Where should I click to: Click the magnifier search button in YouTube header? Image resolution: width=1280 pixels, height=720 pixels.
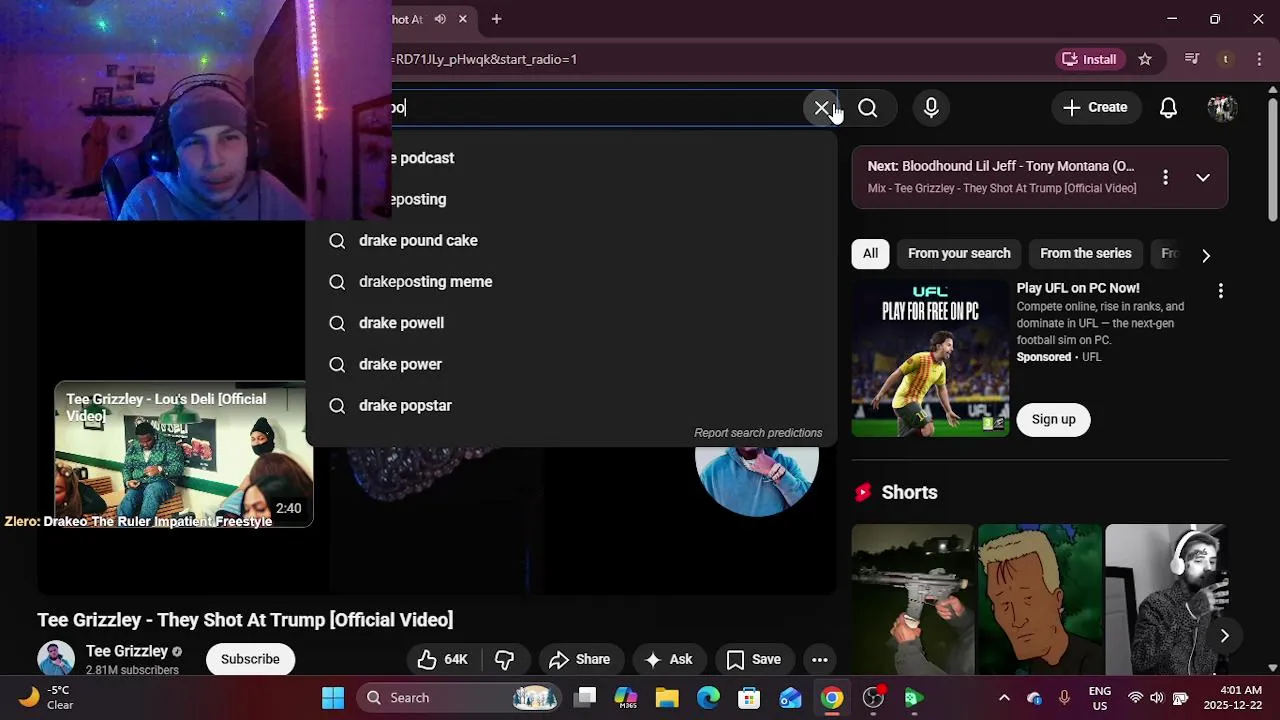coord(868,108)
